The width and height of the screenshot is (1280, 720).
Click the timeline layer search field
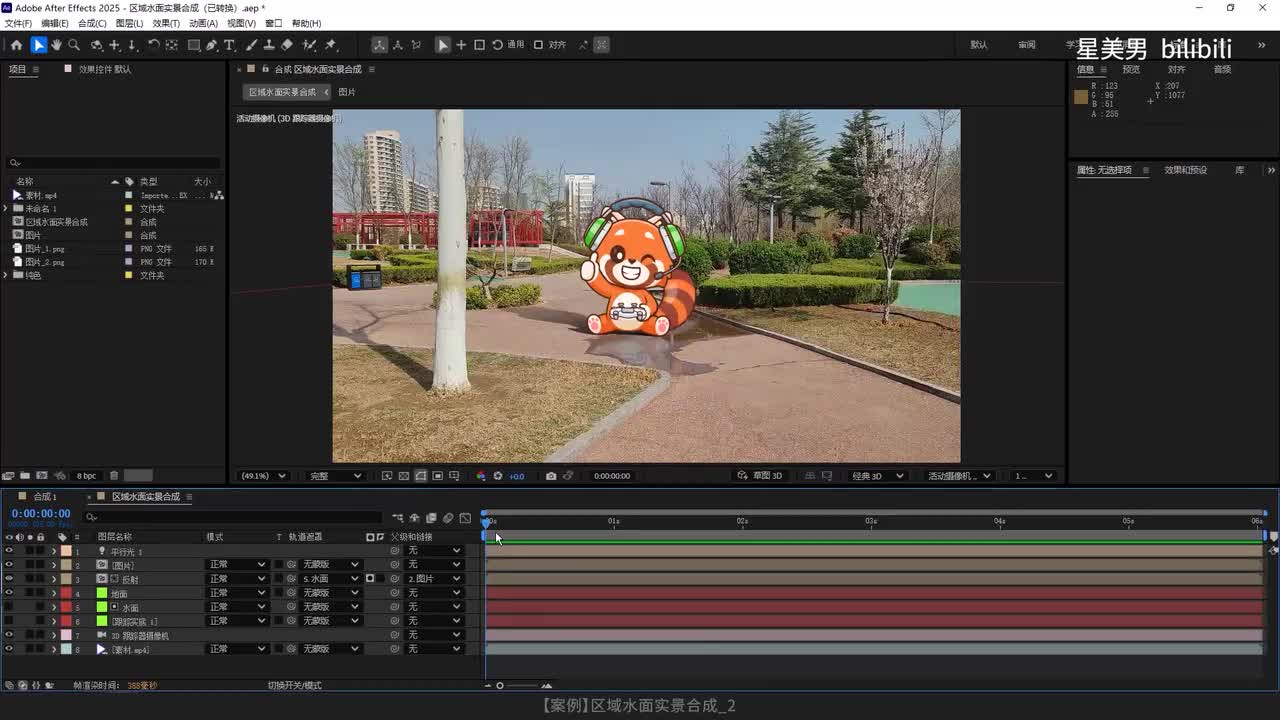pos(232,517)
